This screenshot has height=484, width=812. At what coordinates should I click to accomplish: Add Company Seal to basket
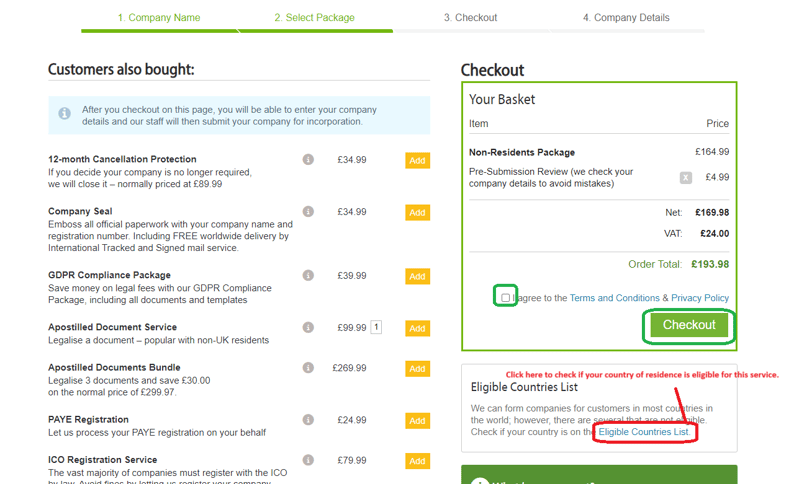click(x=417, y=212)
